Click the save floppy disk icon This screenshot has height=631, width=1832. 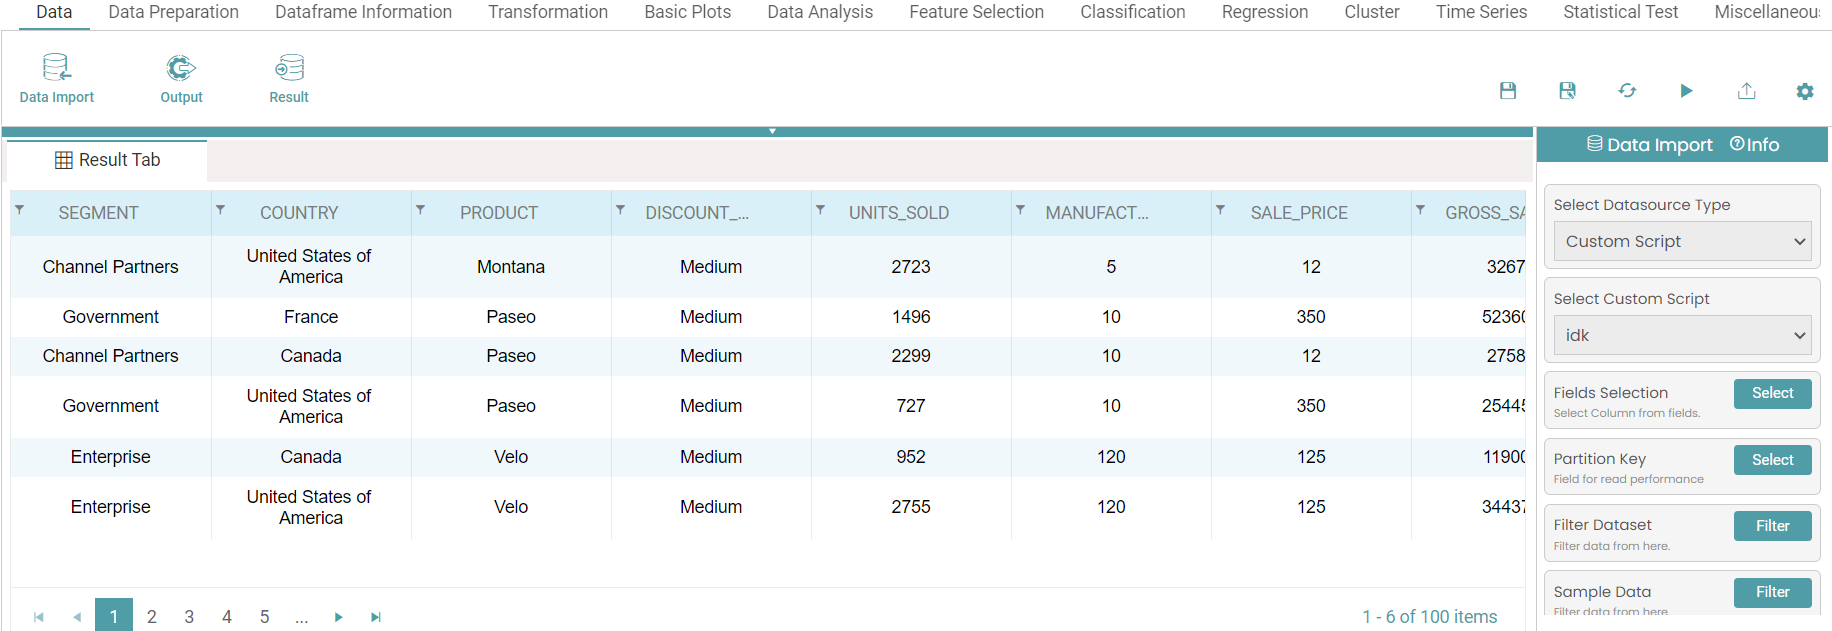coord(1508,91)
